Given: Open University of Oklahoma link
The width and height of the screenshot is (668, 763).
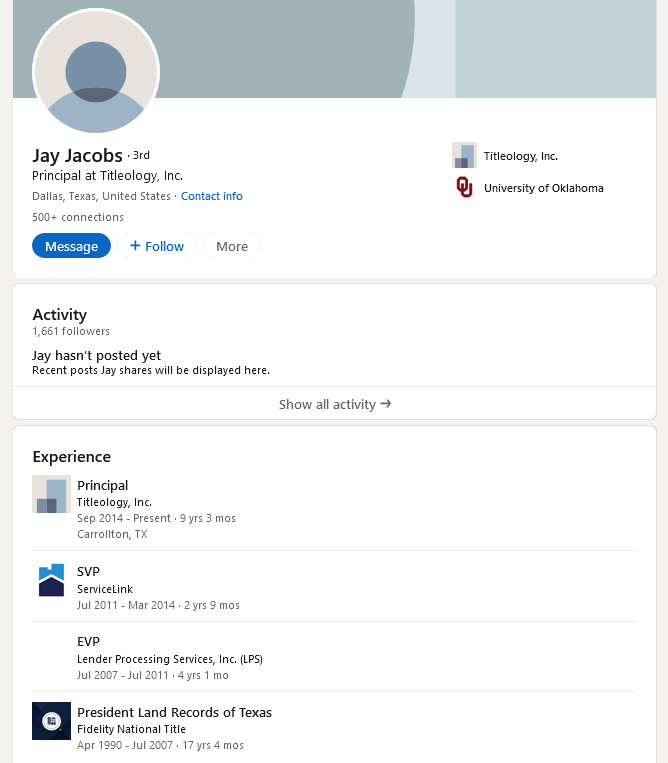Looking at the screenshot, I should click(543, 188).
